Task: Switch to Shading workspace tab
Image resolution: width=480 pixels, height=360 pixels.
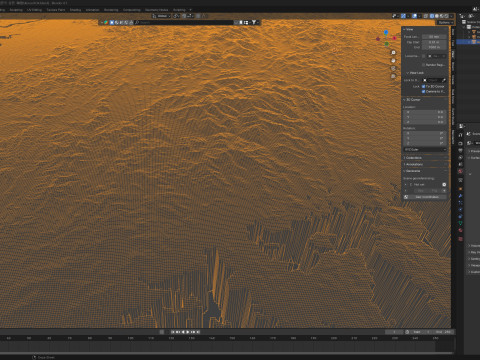Action: click(x=75, y=10)
